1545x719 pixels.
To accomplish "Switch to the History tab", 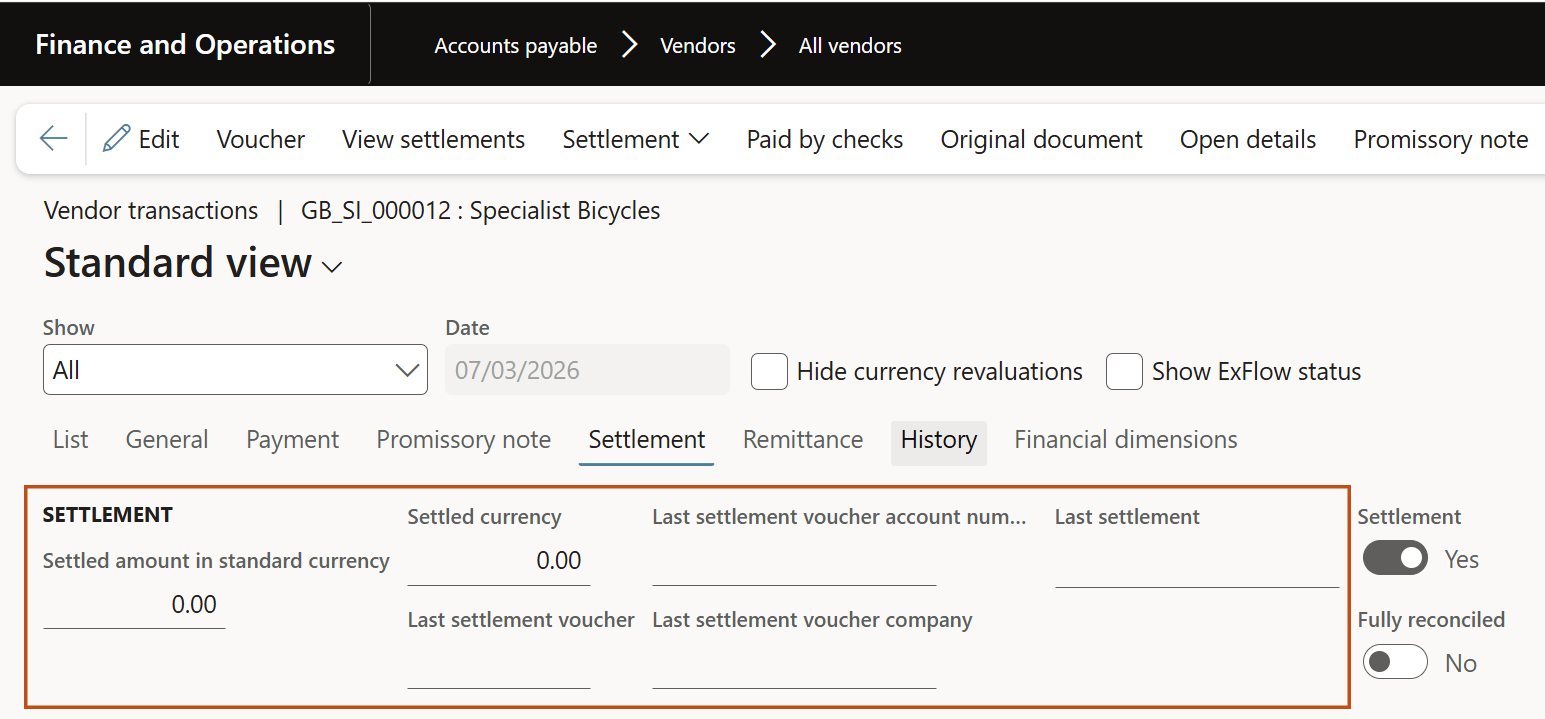I will coord(938,440).
